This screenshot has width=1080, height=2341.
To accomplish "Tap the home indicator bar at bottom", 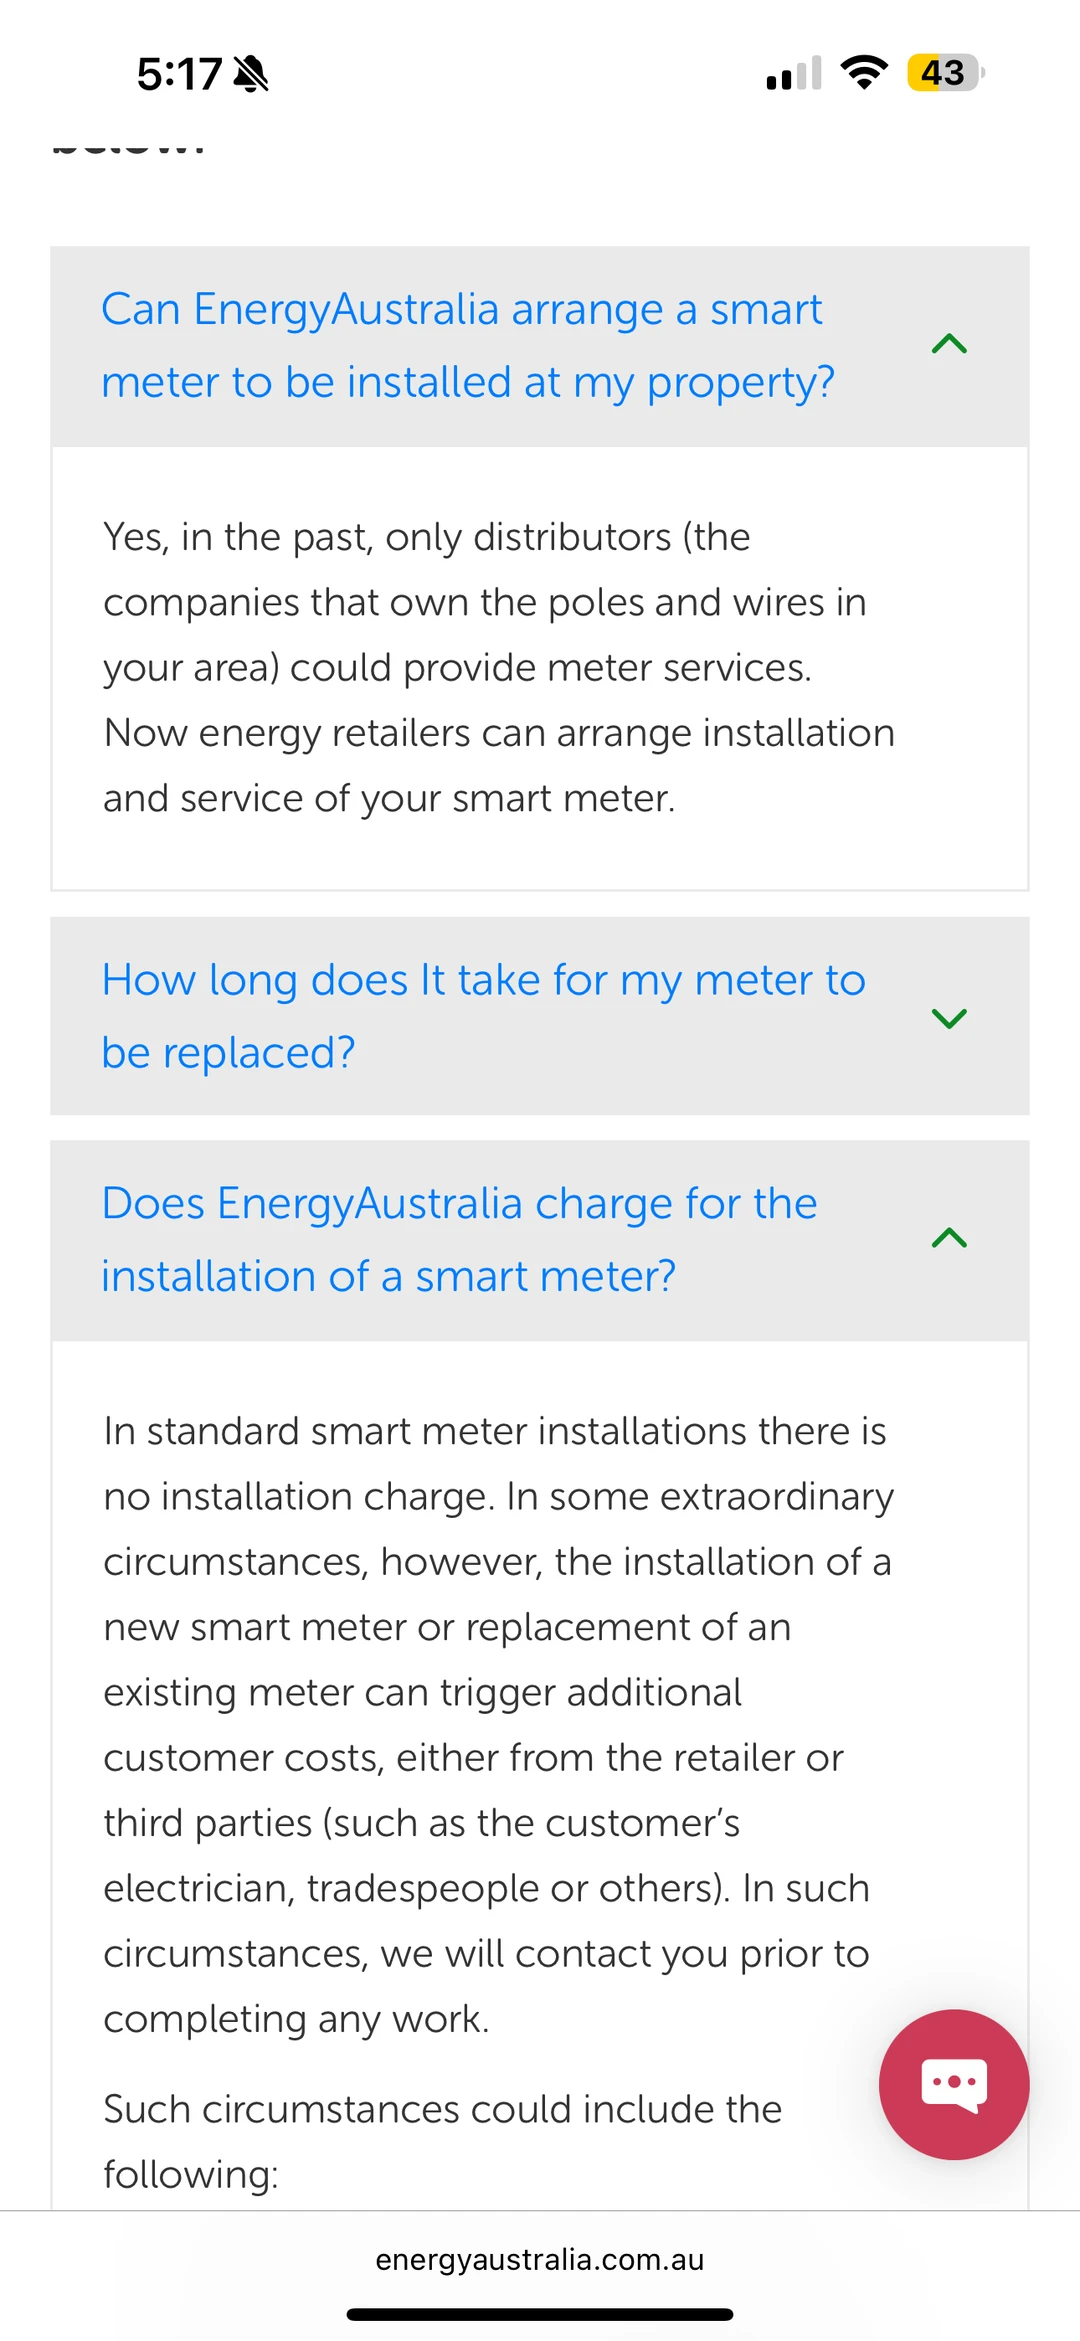I will pos(540,2314).
